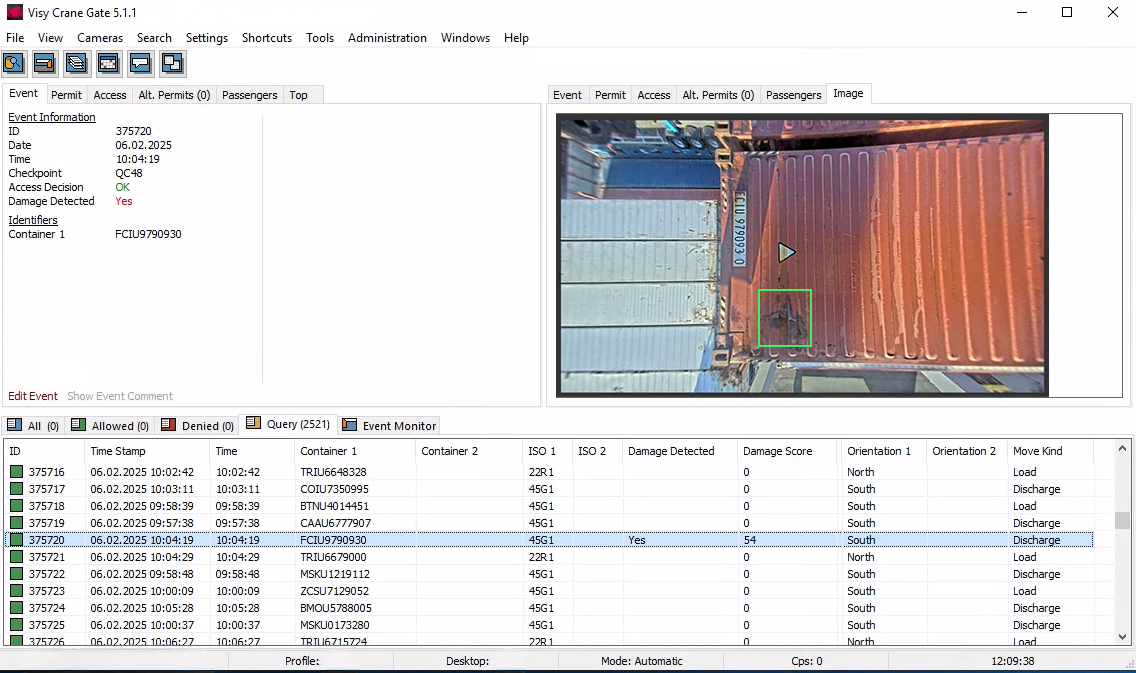
Task: Select row with container TRIU6679000
Action: tap(333, 557)
